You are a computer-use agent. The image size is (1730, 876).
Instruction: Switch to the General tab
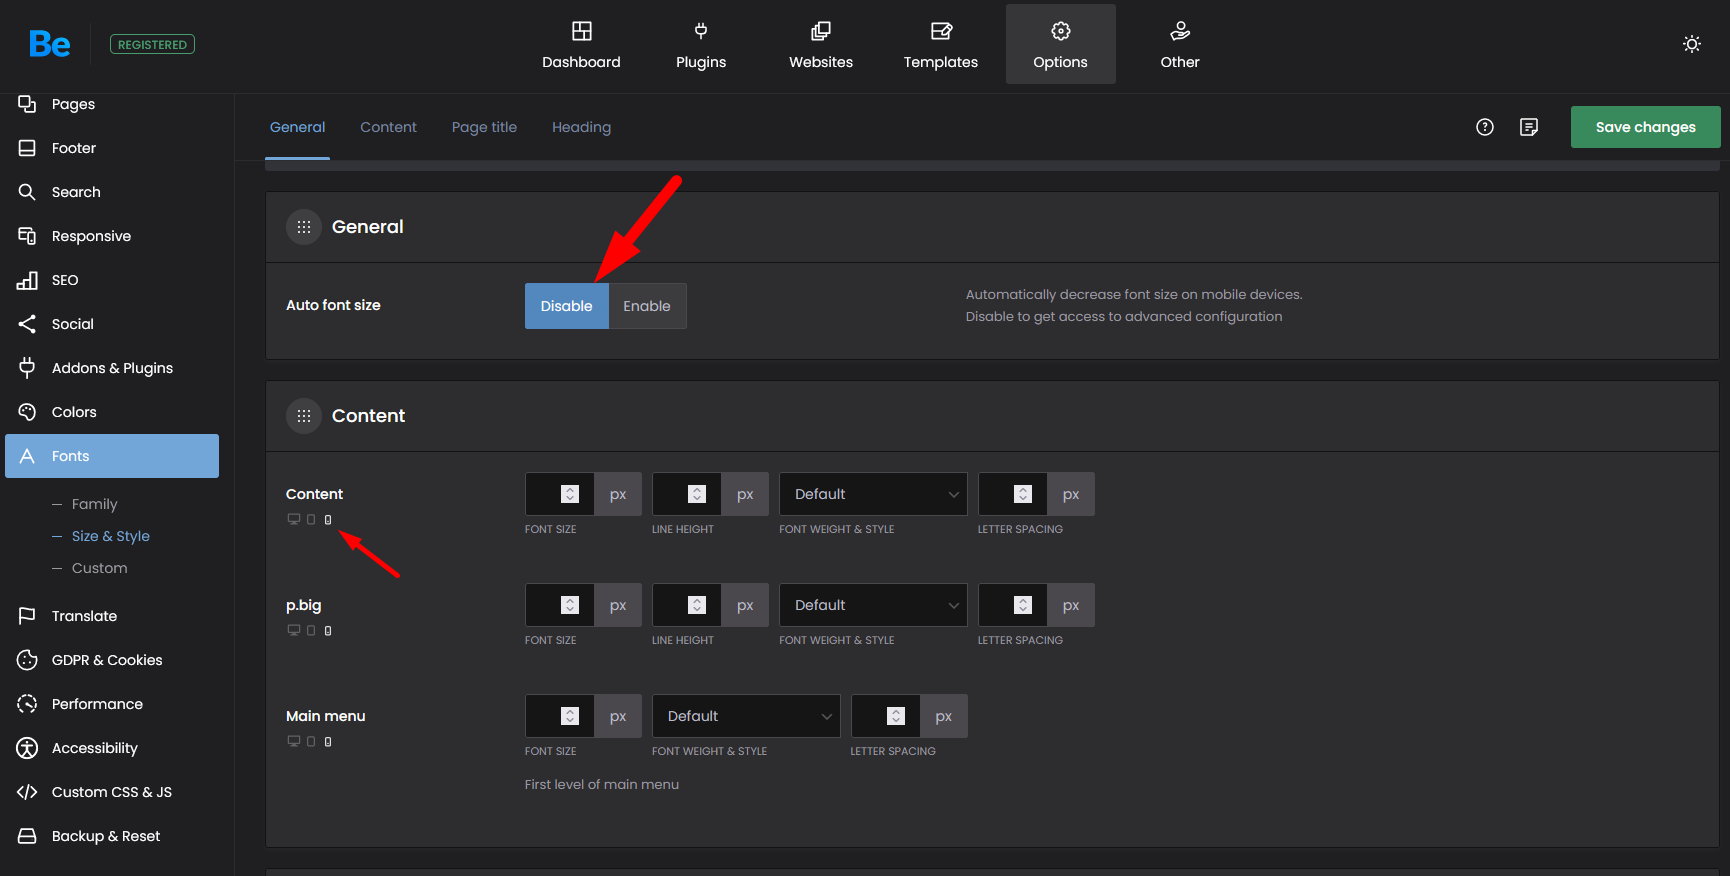pos(297,127)
